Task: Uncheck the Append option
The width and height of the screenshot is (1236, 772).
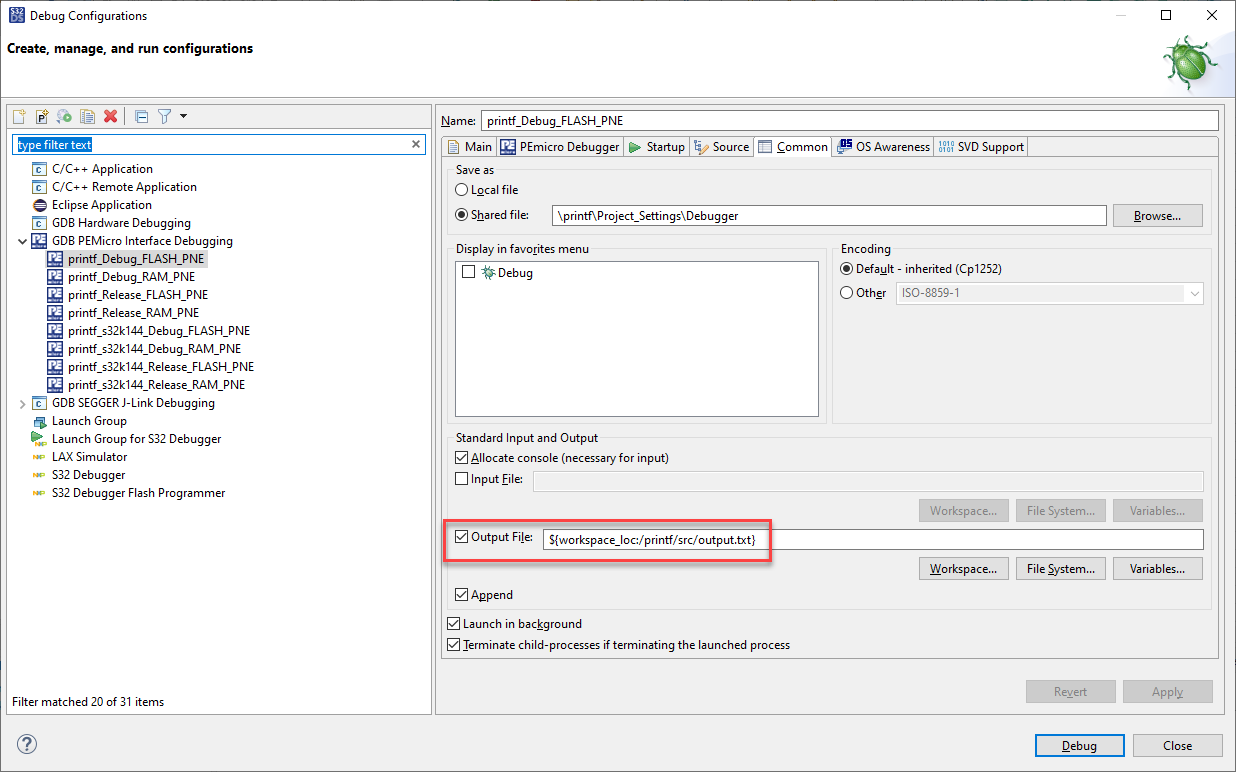Action: pos(462,594)
